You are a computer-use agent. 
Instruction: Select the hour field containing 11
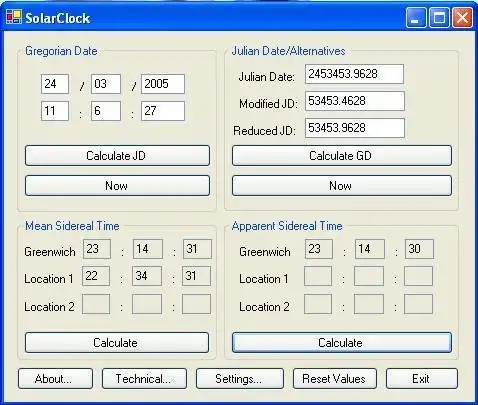click(55, 111)
